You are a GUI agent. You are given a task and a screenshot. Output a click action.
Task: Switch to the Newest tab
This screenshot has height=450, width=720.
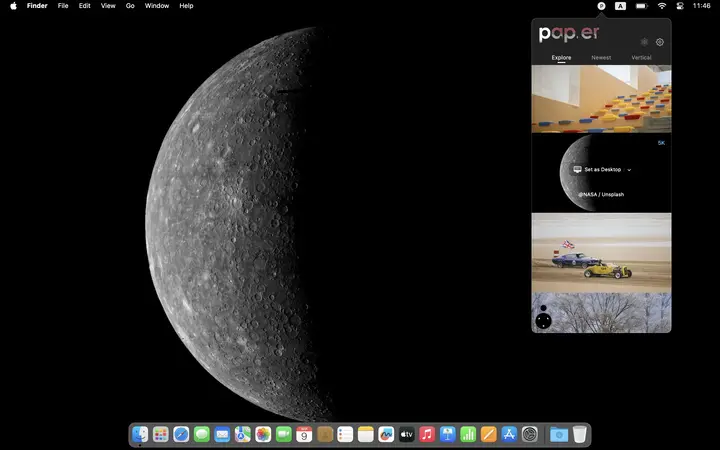click(601, 57)
